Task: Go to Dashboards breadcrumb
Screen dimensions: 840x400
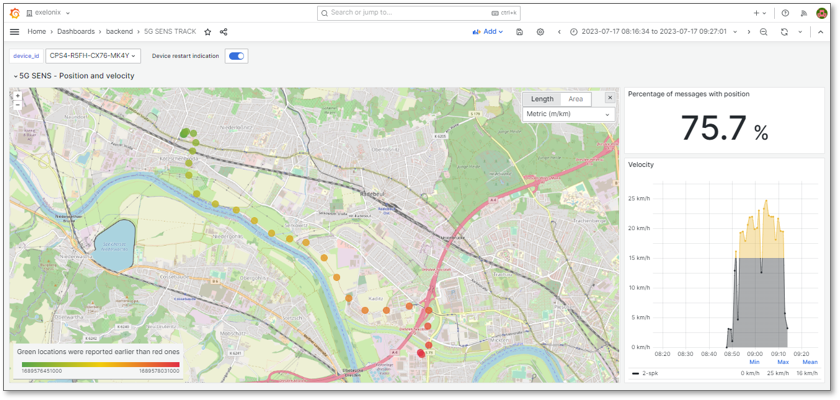Action: (76, 32)
